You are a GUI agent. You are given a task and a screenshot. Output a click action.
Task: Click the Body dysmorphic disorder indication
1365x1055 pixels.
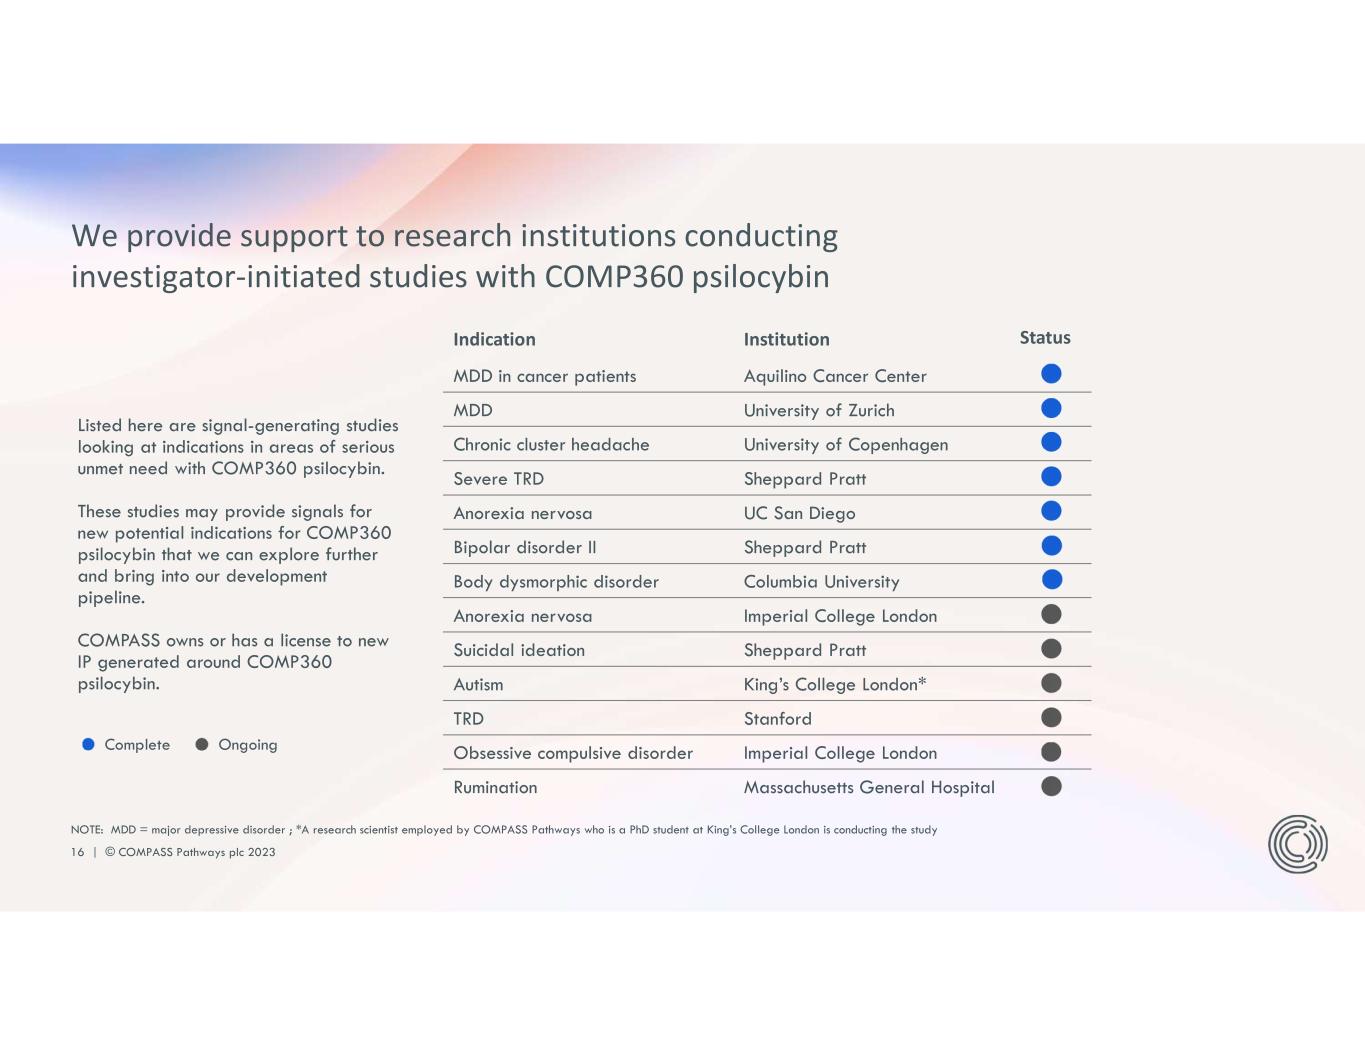(556, 582)
